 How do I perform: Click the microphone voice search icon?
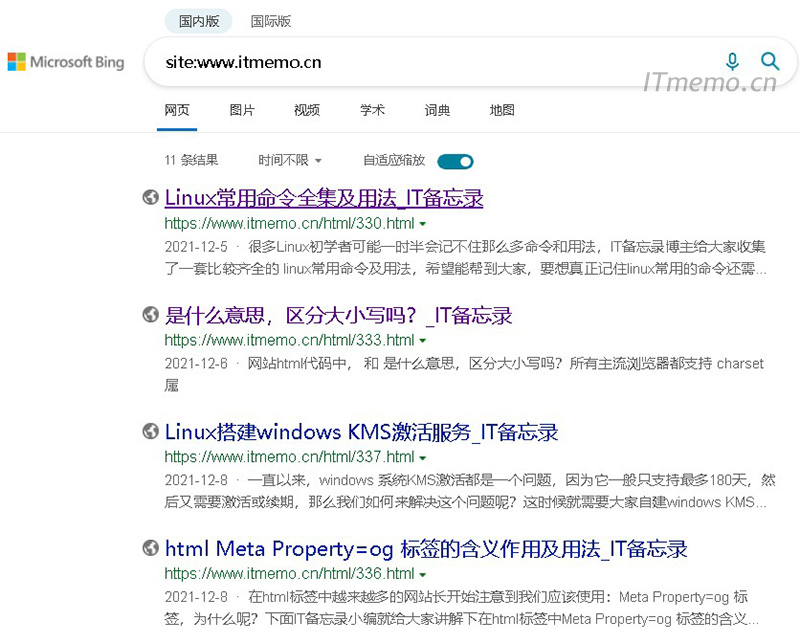732,62
